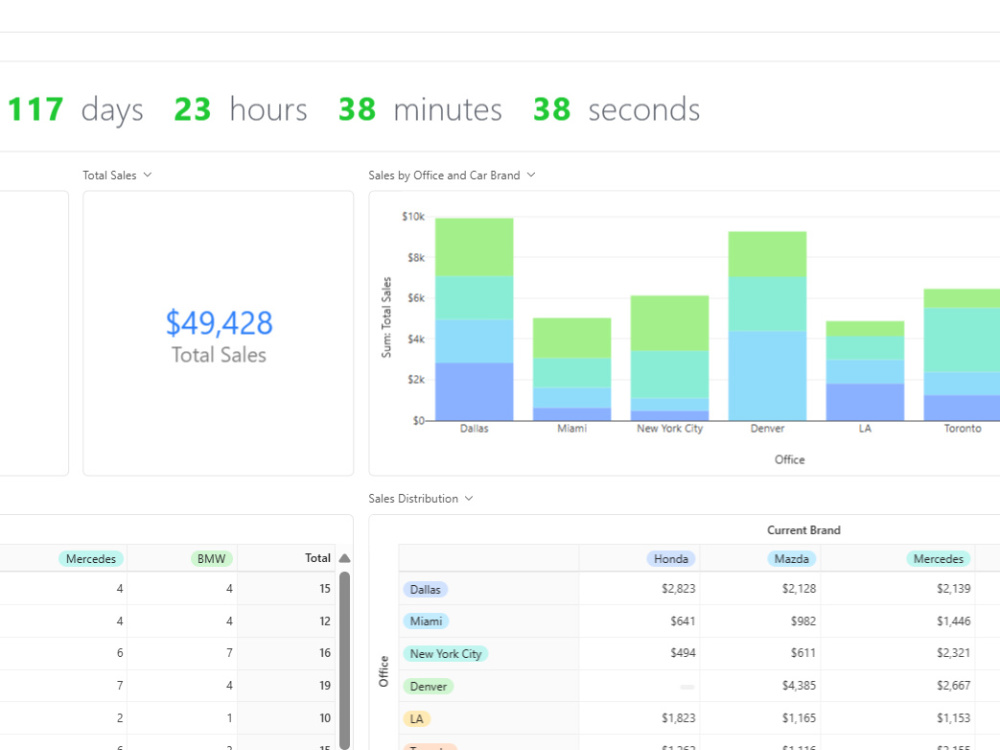This screenshot has width=1000, height=750.
Task: Click the Miami office row label
Action: 426,621
